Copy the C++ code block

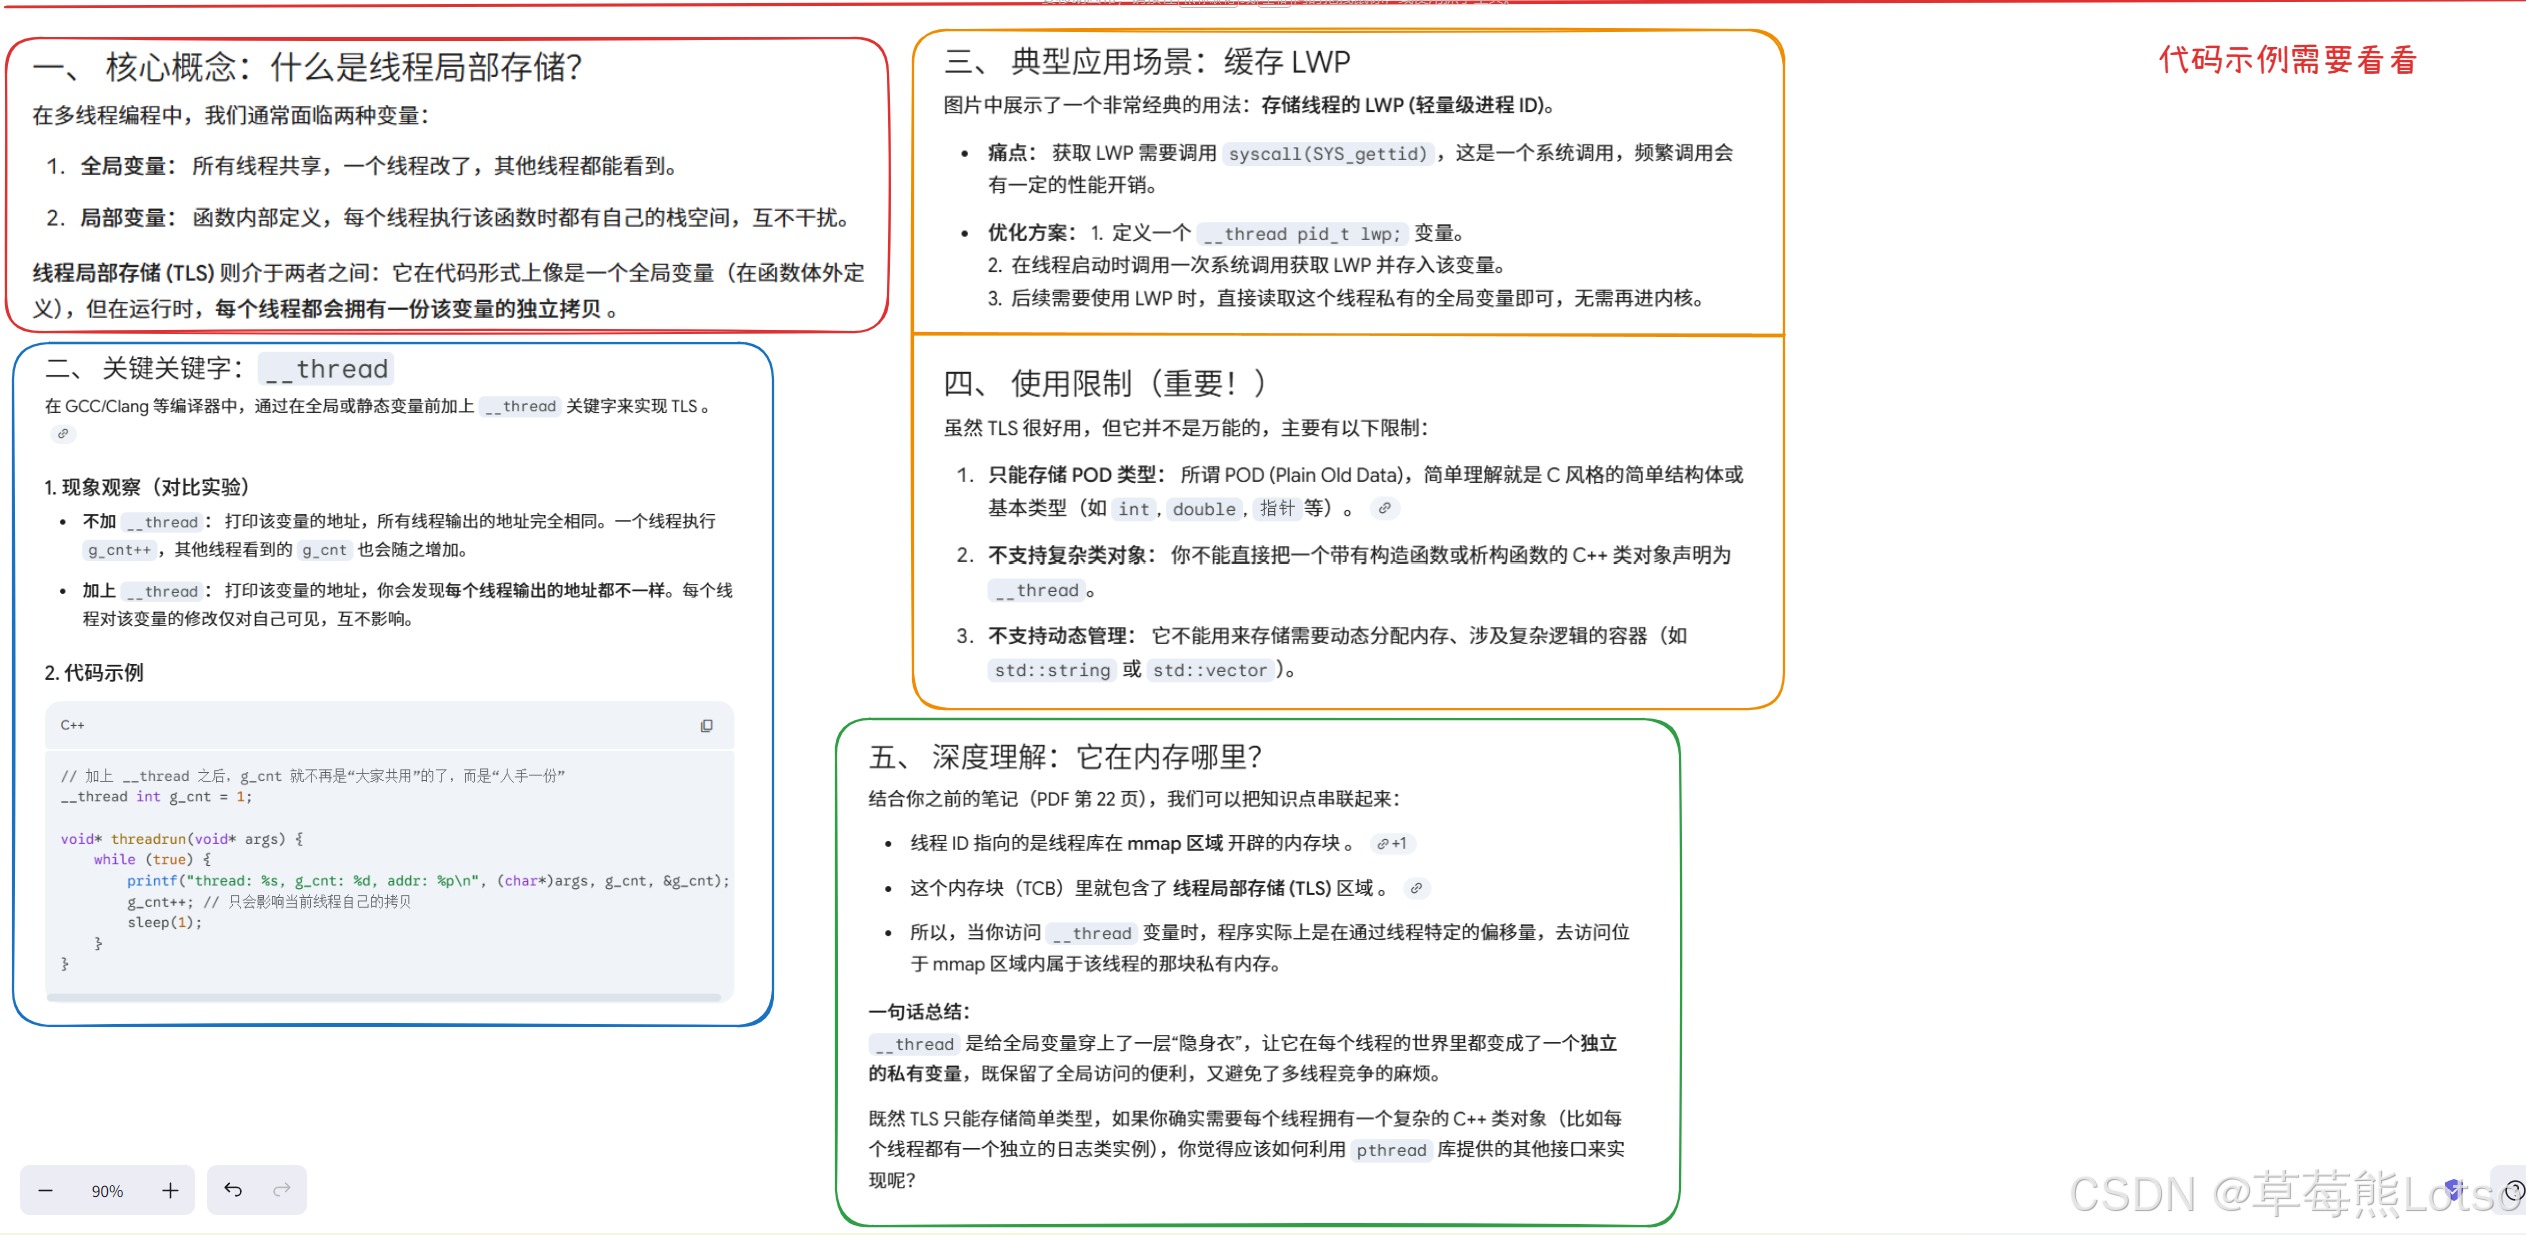click(x=706, y=726)
